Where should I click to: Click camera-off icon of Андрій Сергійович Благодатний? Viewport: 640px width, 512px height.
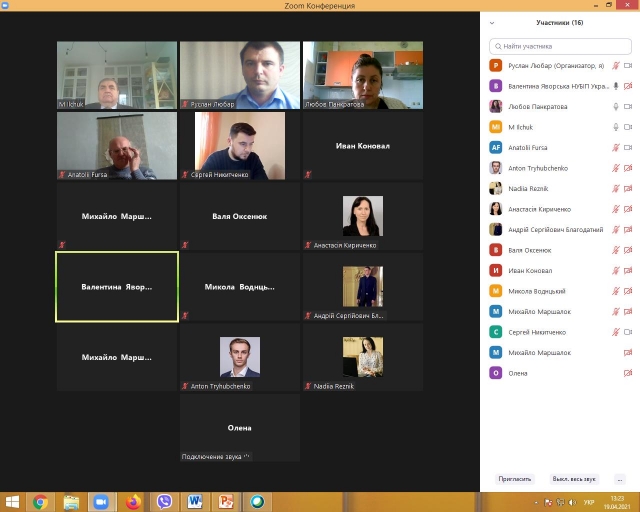[628, 229]
